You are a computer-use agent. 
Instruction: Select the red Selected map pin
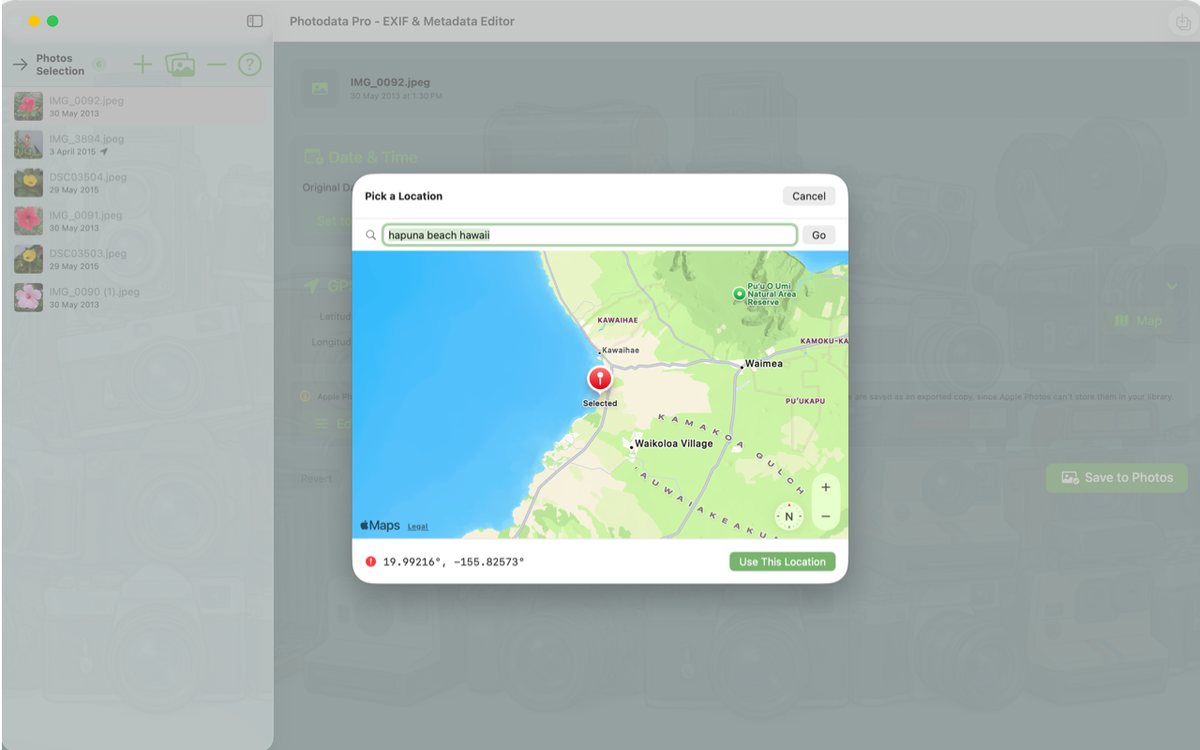click(599, 378)
